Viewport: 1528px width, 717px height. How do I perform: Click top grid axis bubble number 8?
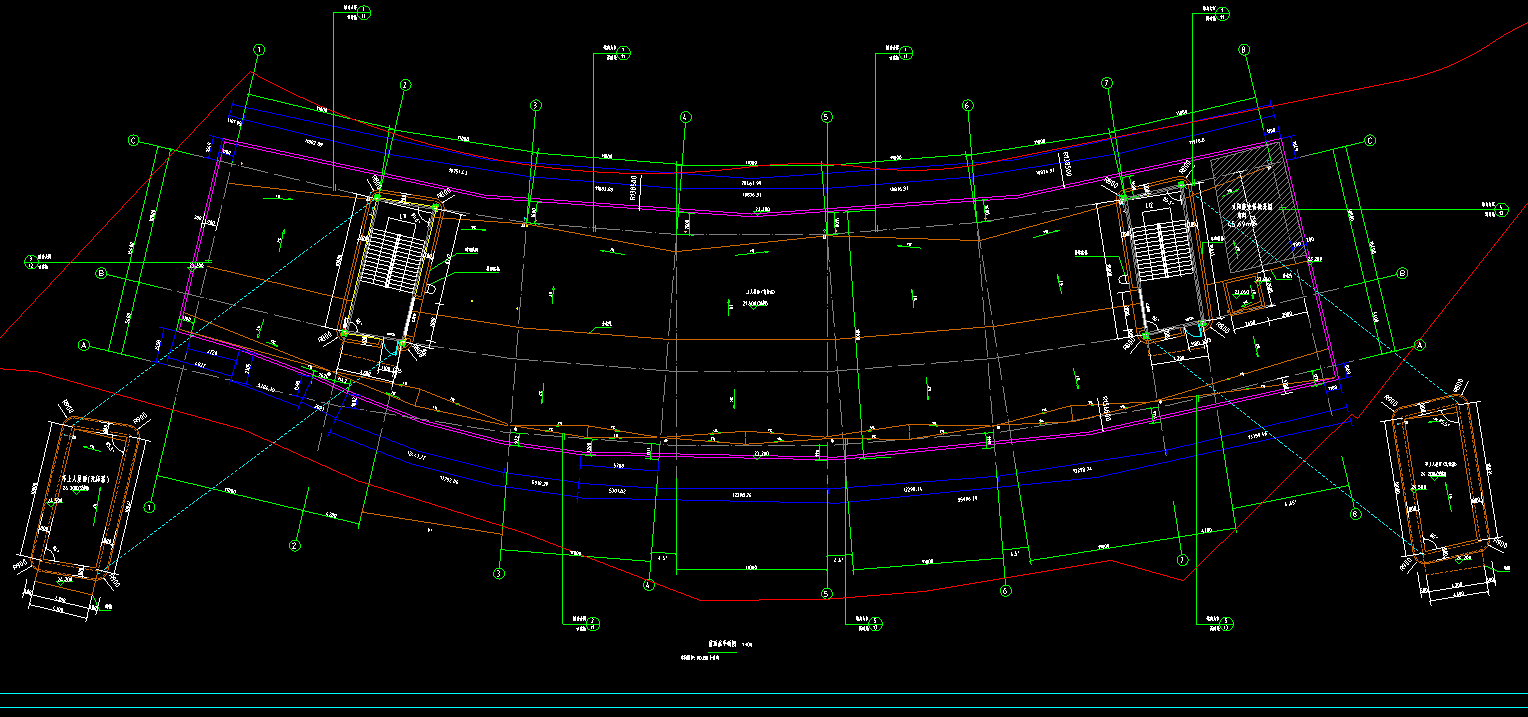[1245, 49]
